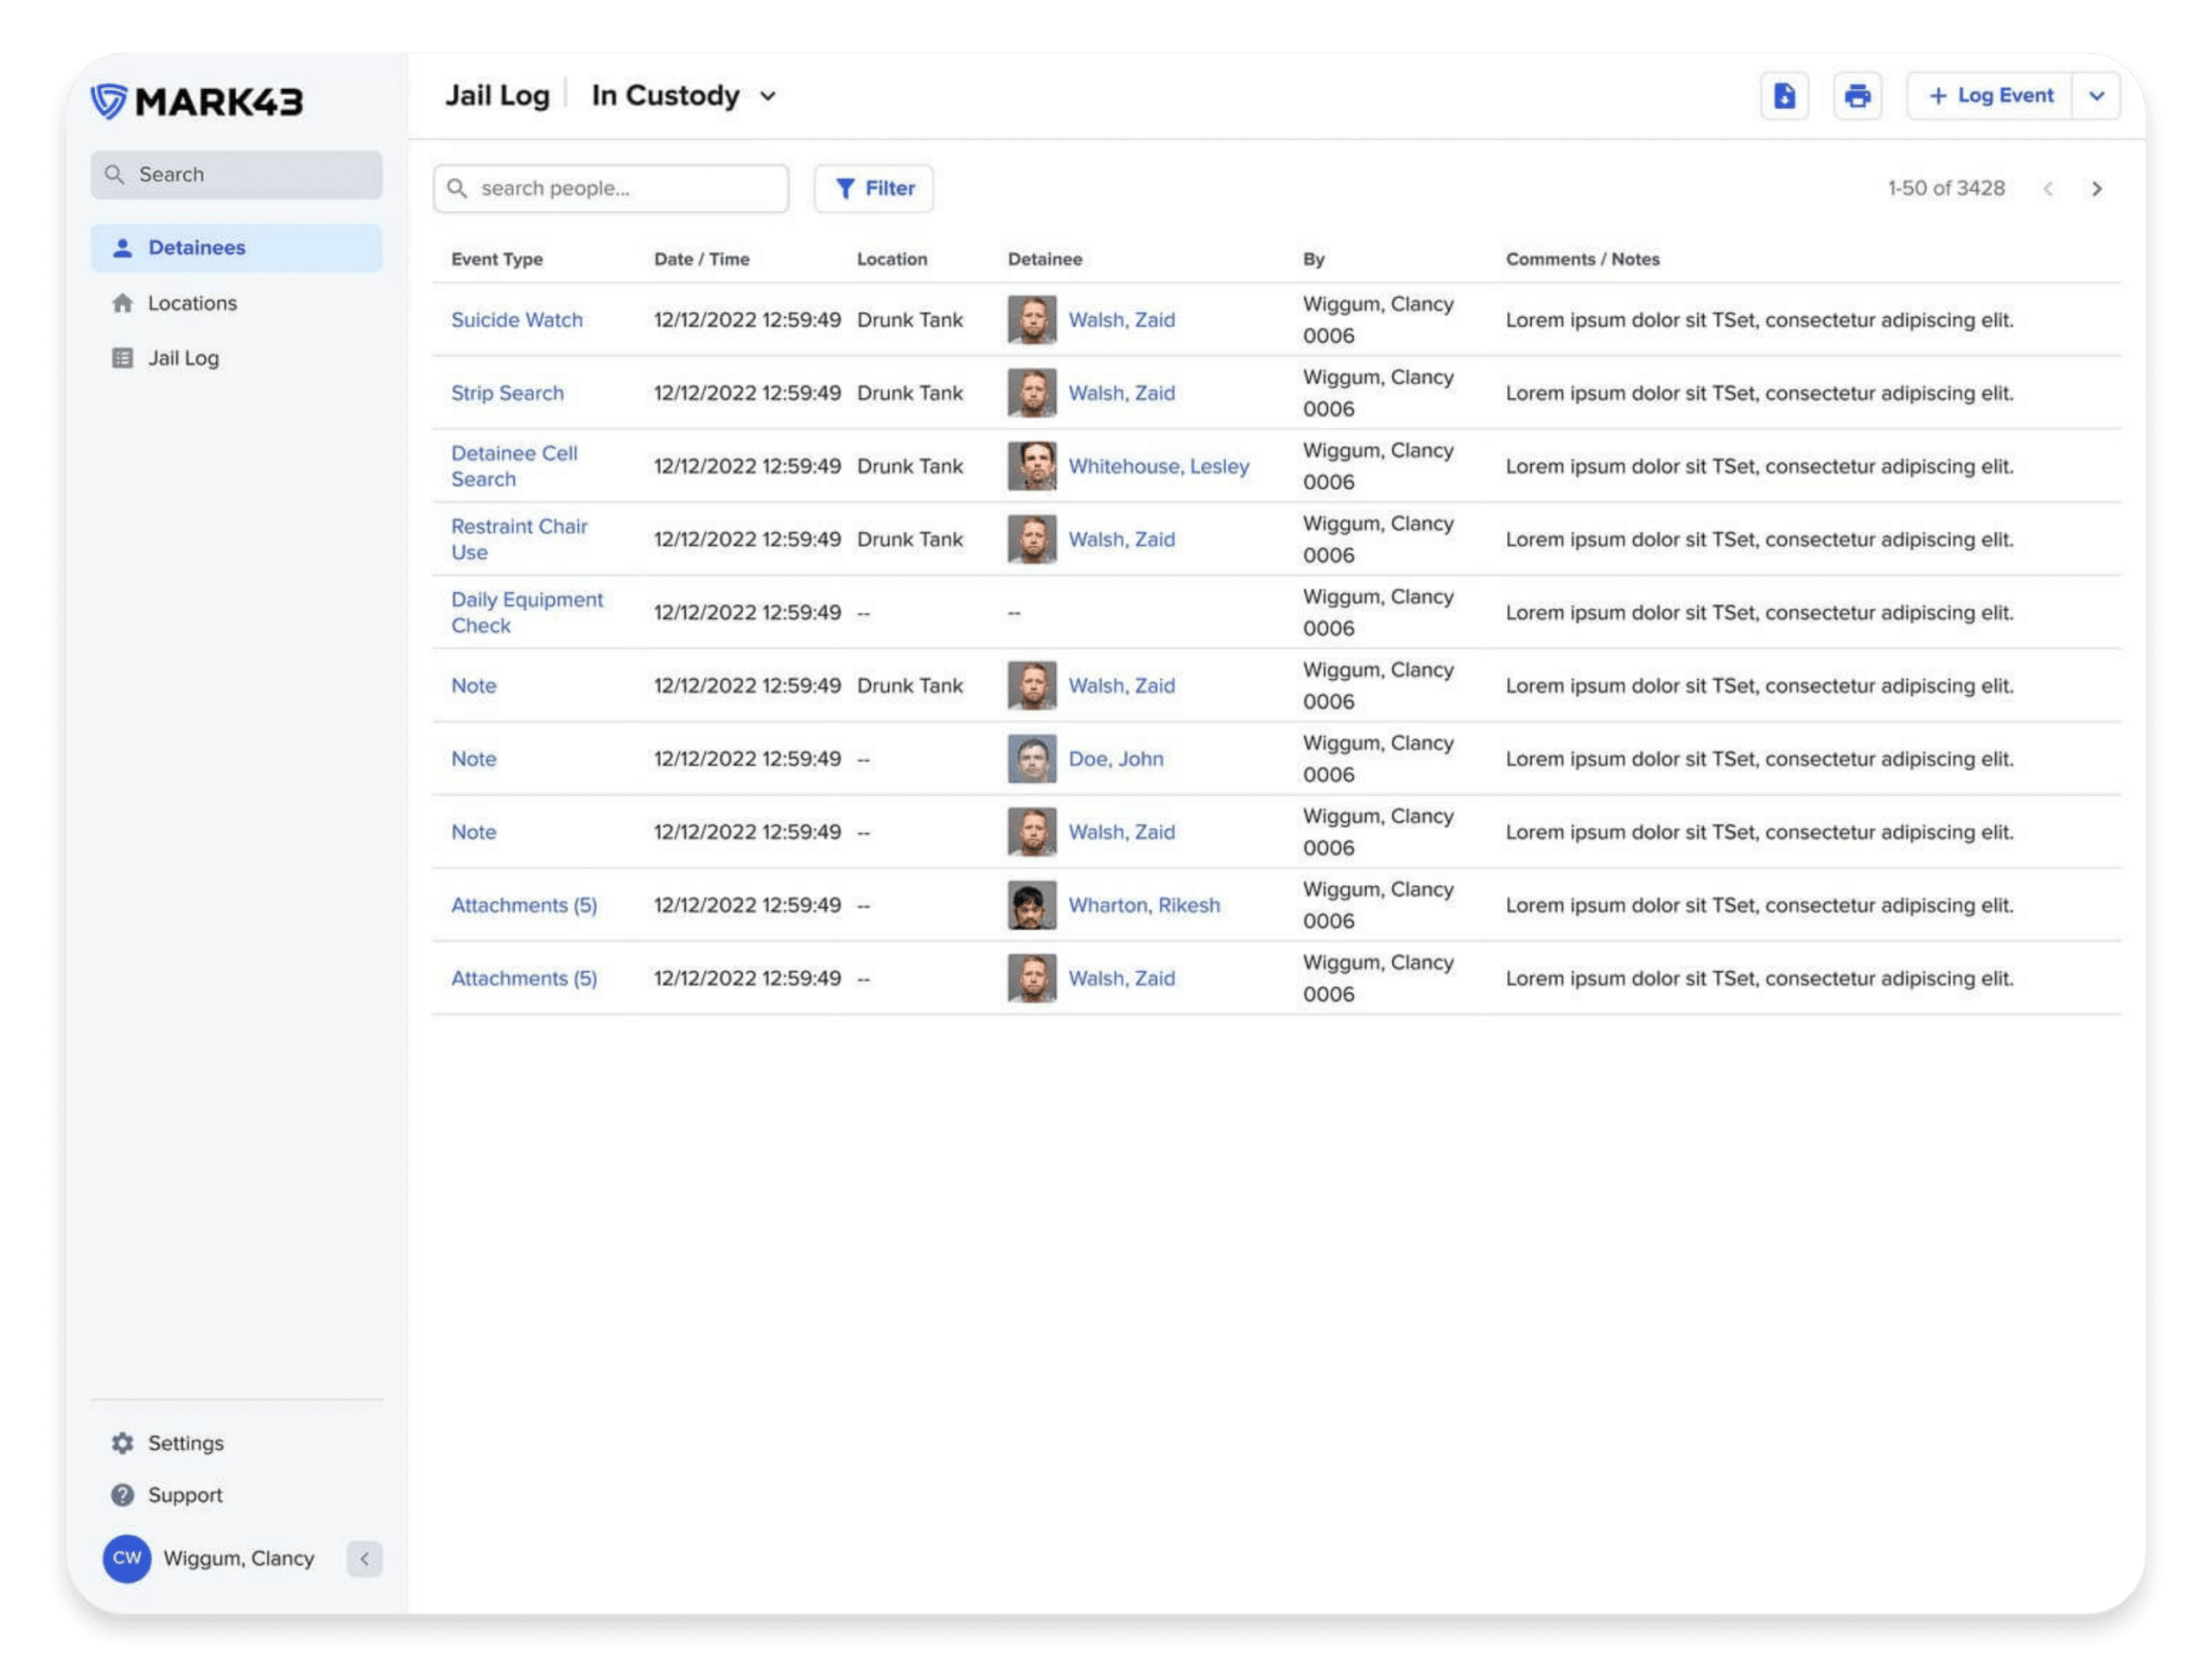The image size is (2212, 1667).
Task: Toggle the Filter panel
Action: (873, 188)
